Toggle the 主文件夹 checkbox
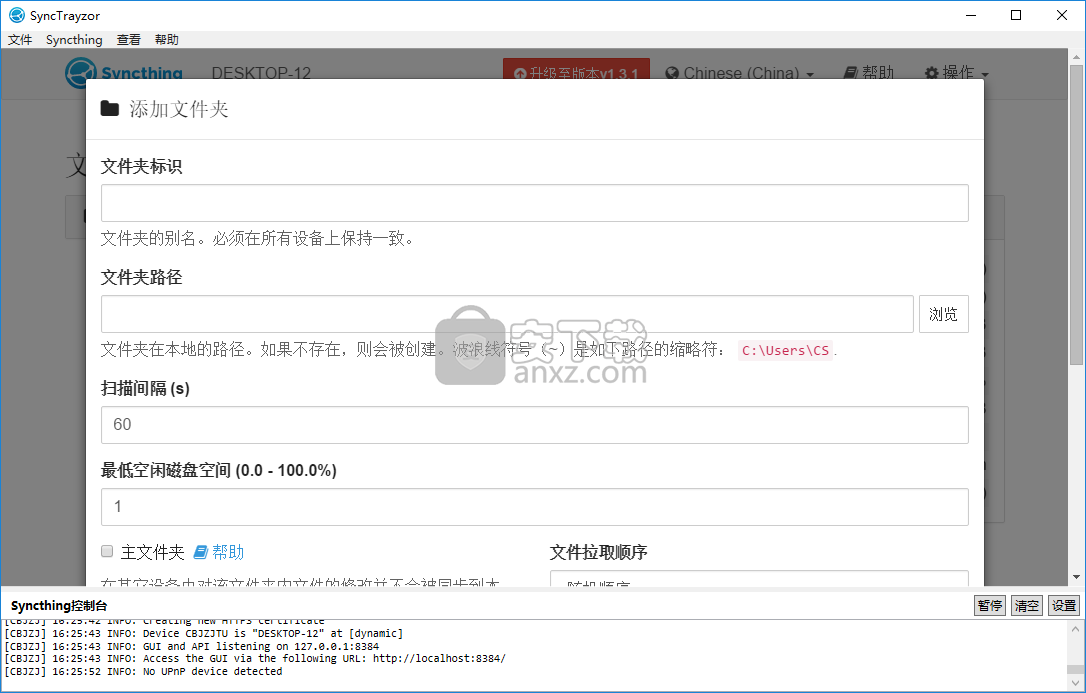 107,551
